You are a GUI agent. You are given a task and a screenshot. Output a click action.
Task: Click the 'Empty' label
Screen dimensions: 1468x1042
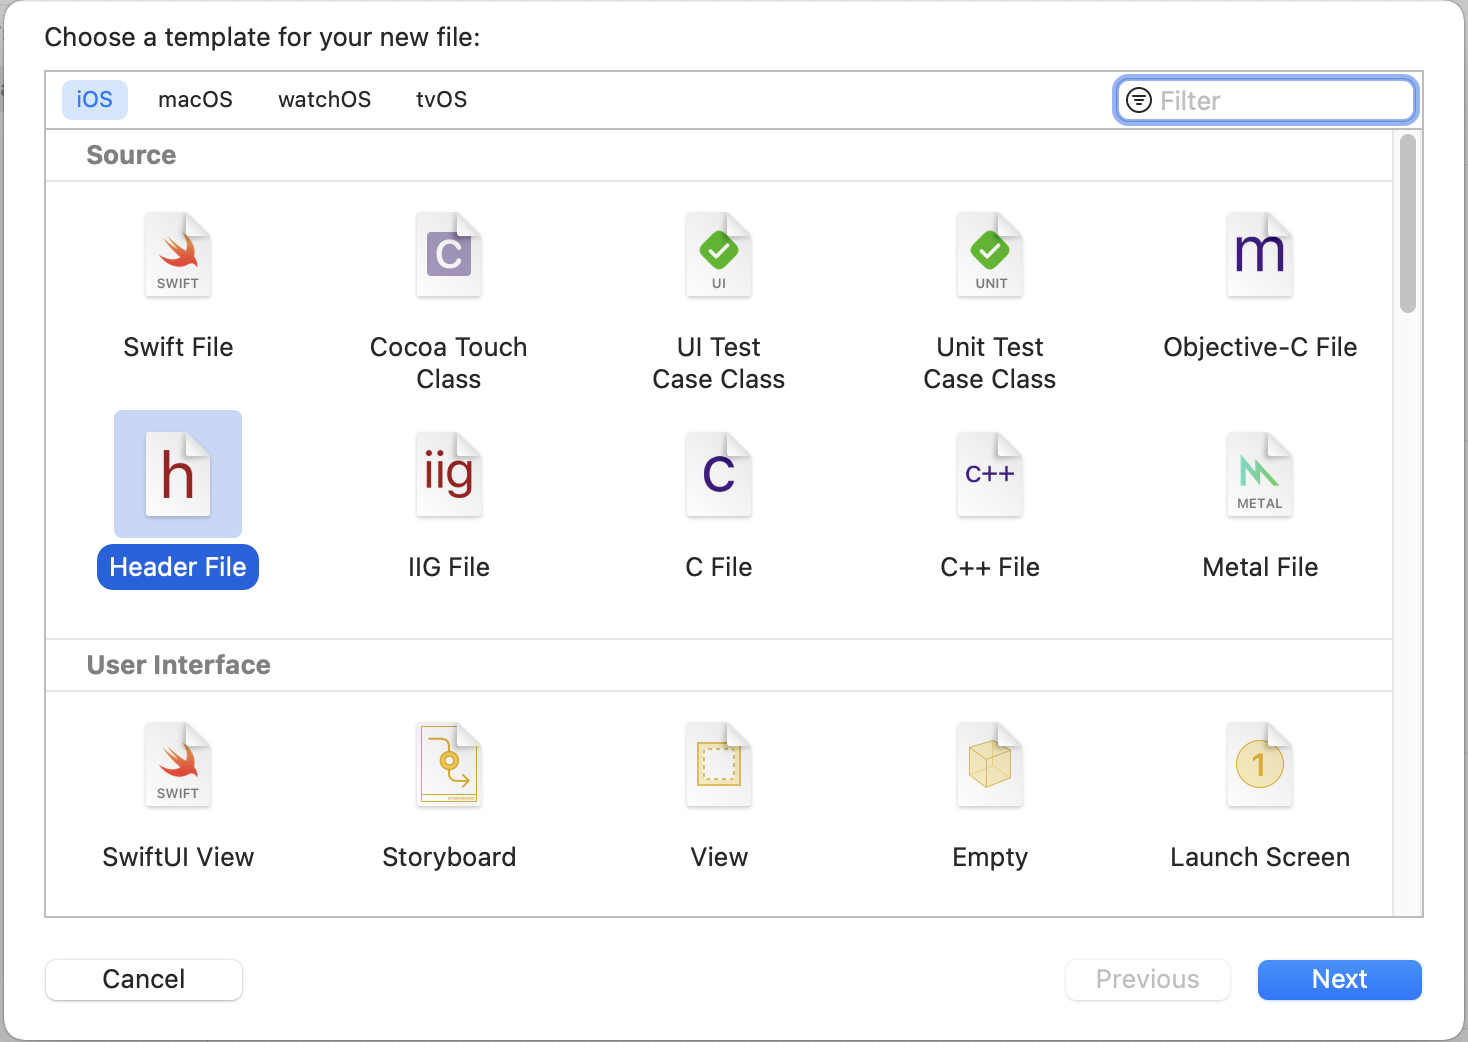[990, 857]
